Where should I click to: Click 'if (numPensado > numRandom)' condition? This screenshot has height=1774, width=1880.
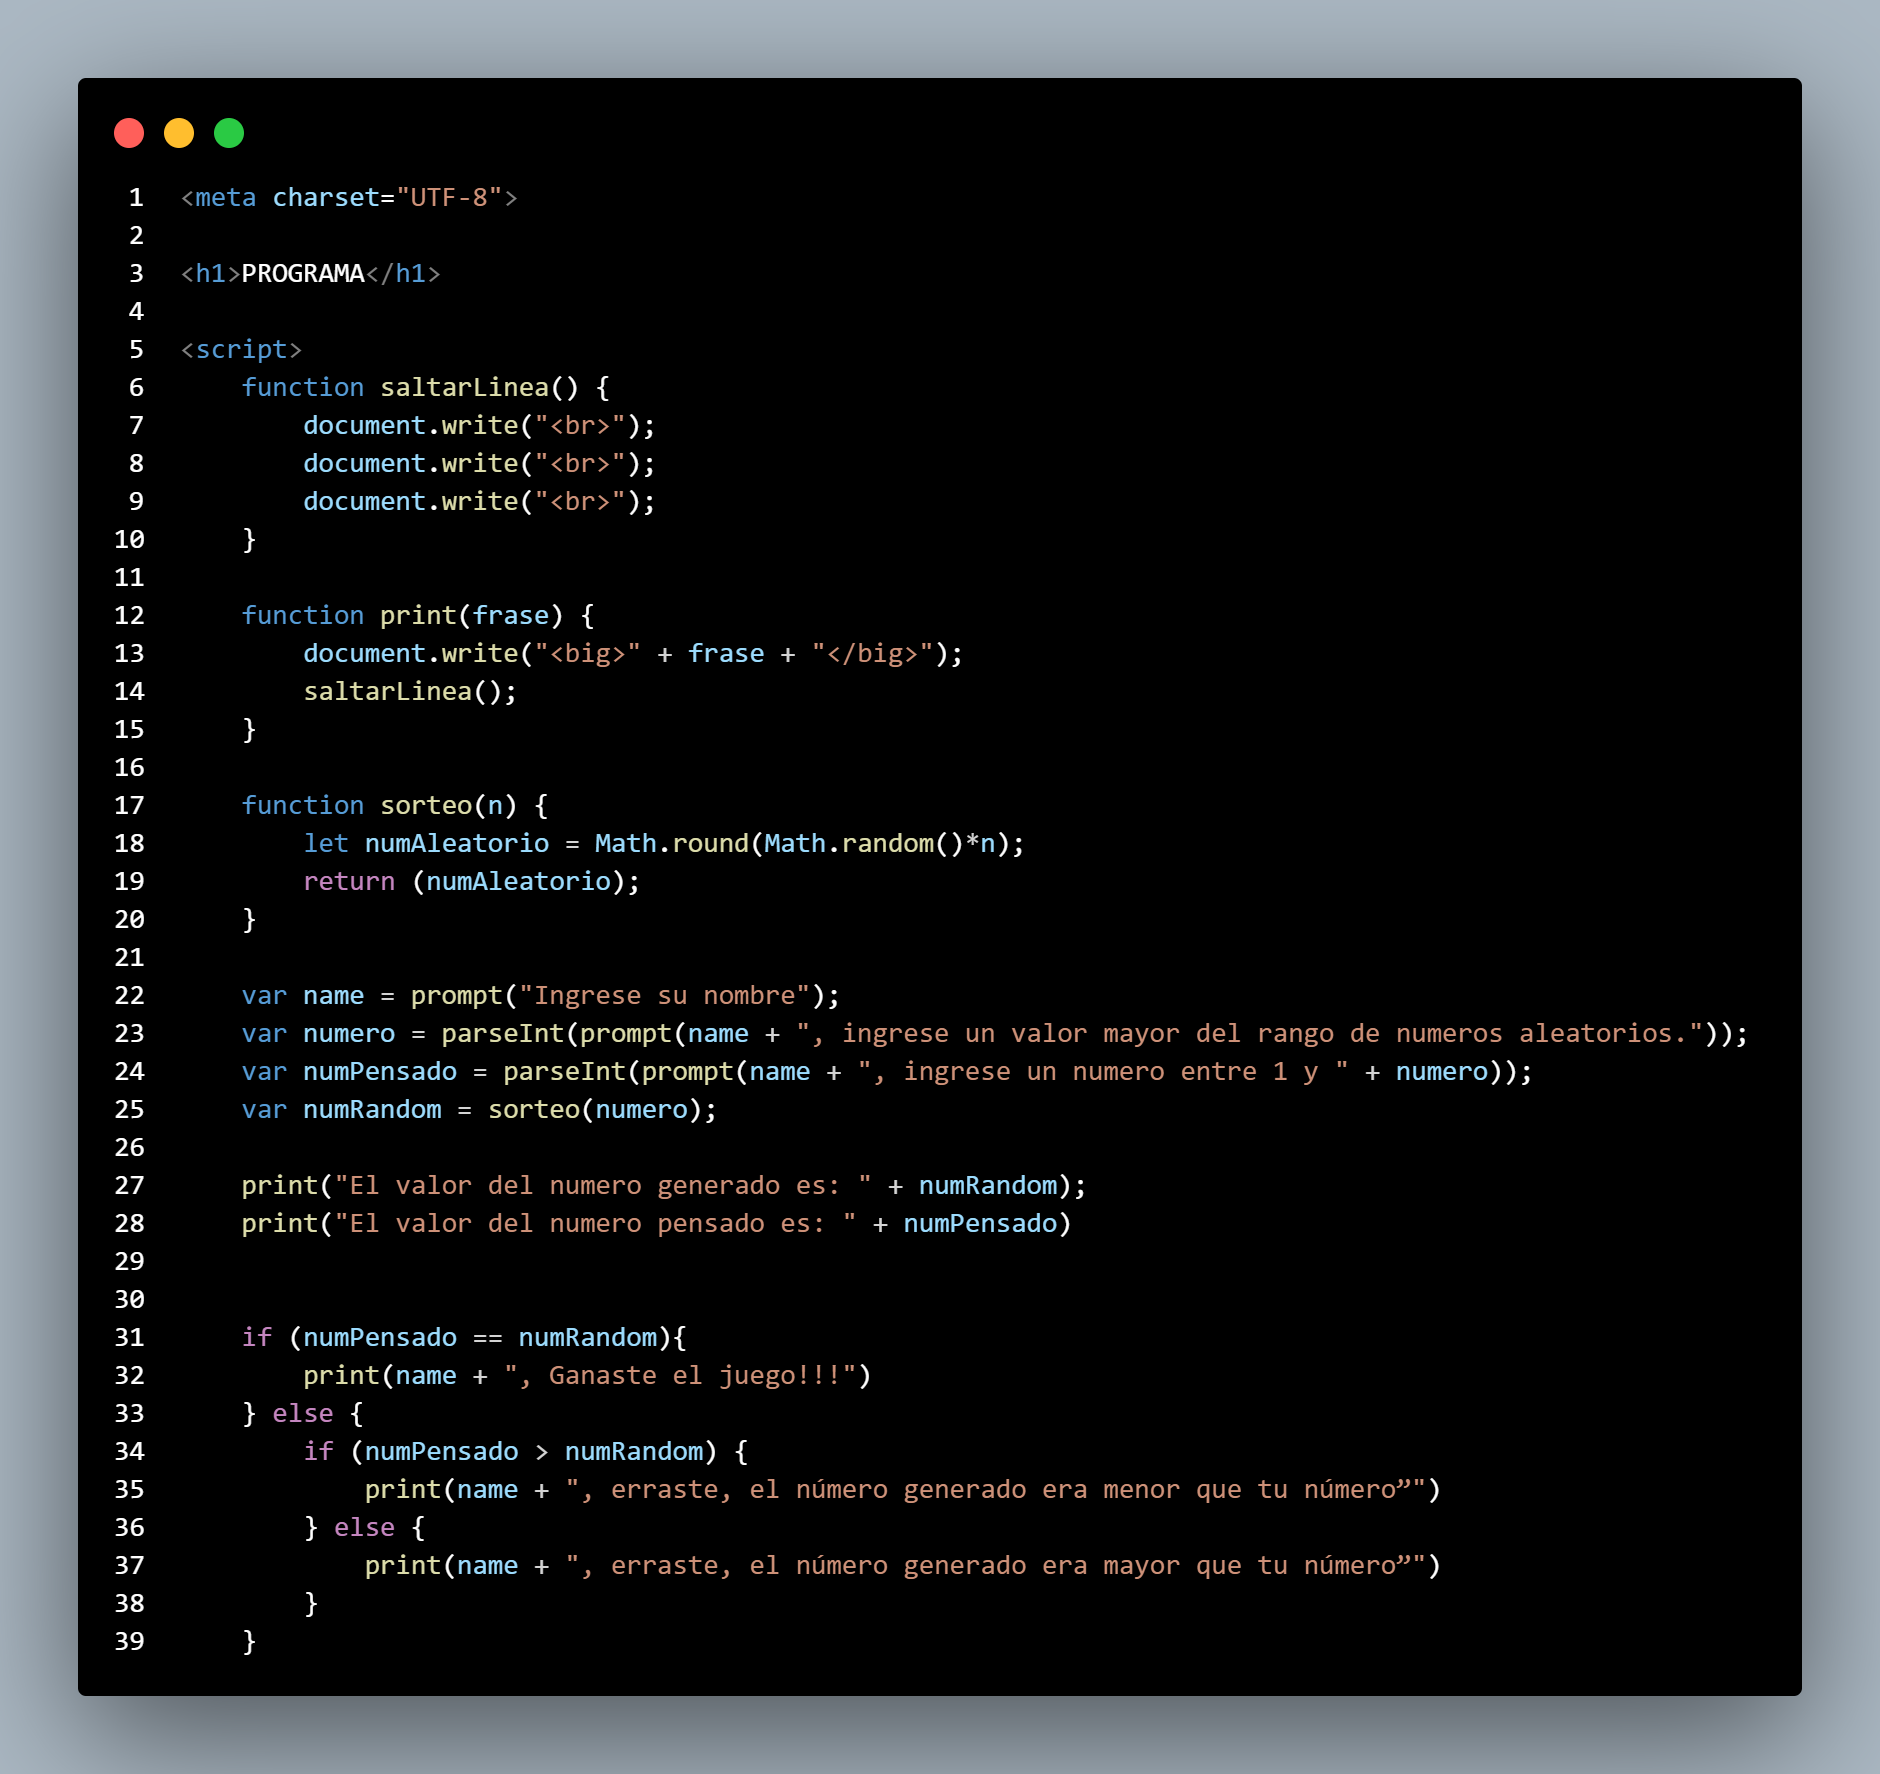(510, 1452)
